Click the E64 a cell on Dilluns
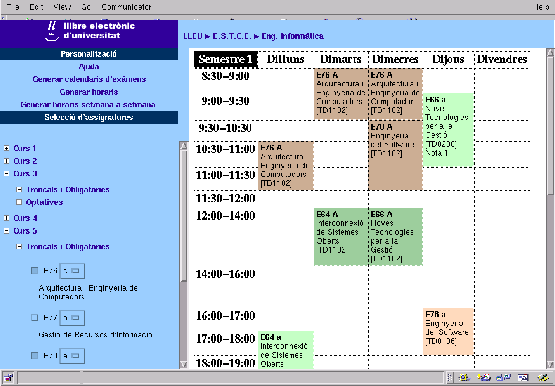This screenshot has height=386, width=555. (286, 350)
